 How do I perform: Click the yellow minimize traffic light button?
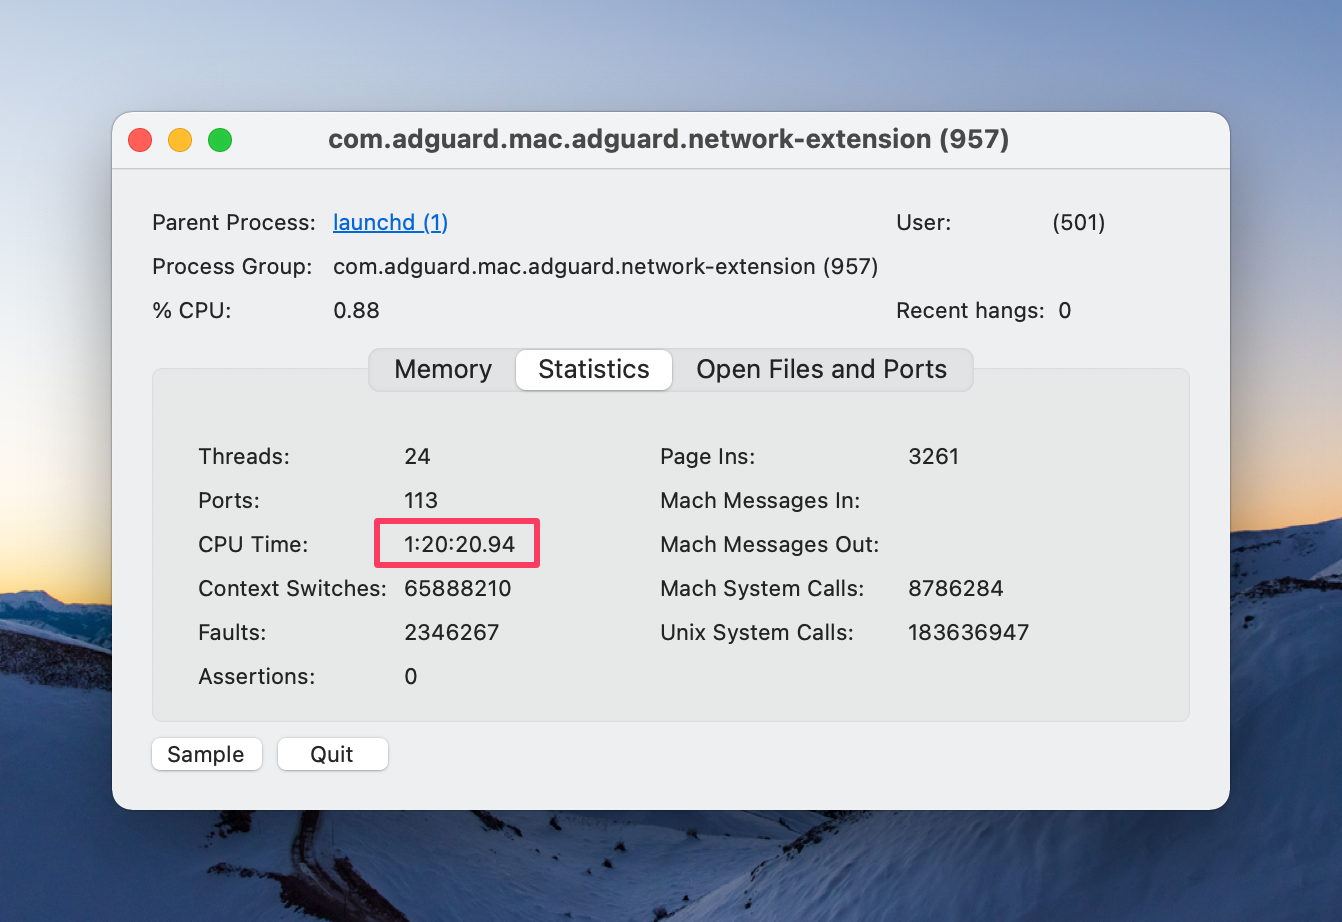[179, 140]
